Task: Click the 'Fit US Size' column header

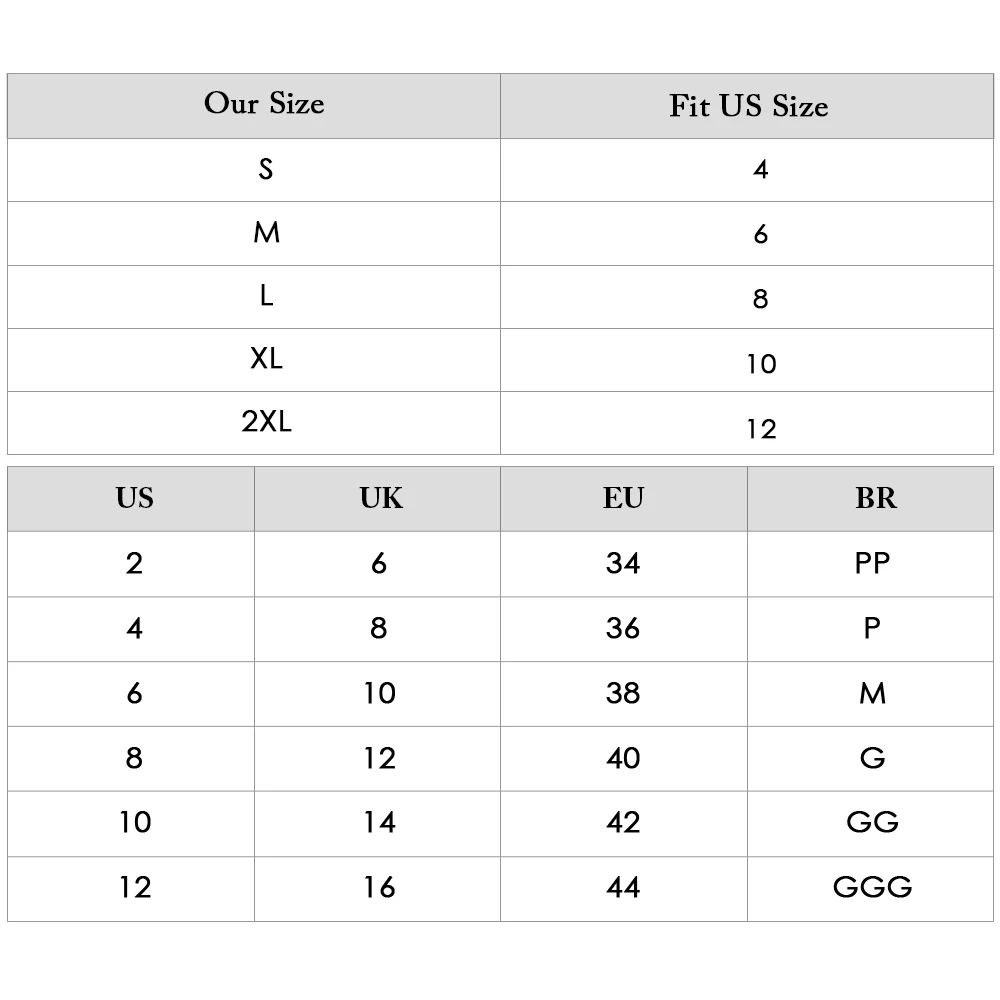Action: click(747, 106)
